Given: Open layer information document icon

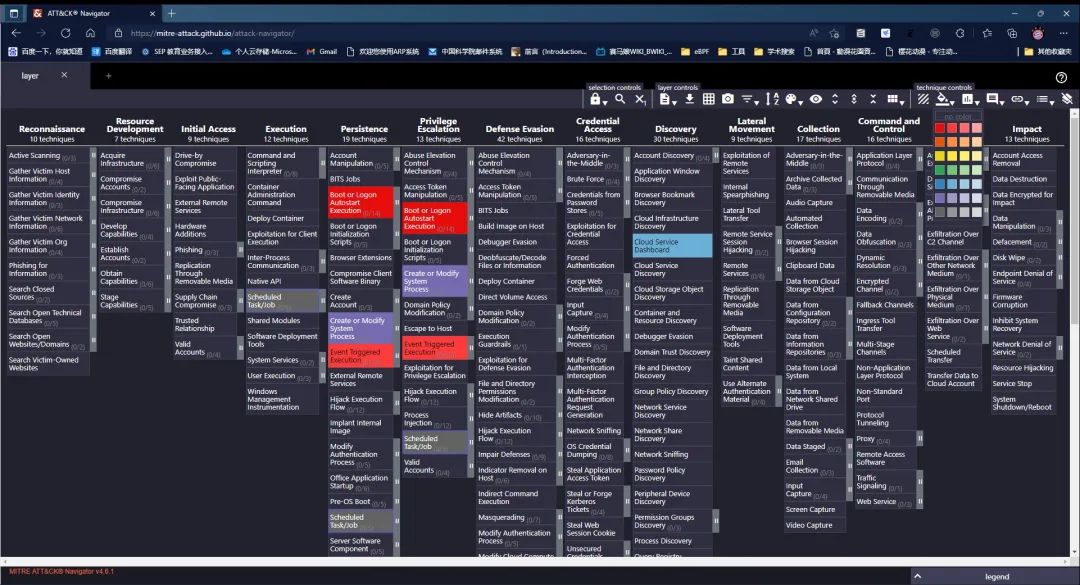Looking at the screenshot, I should point(666,100).
